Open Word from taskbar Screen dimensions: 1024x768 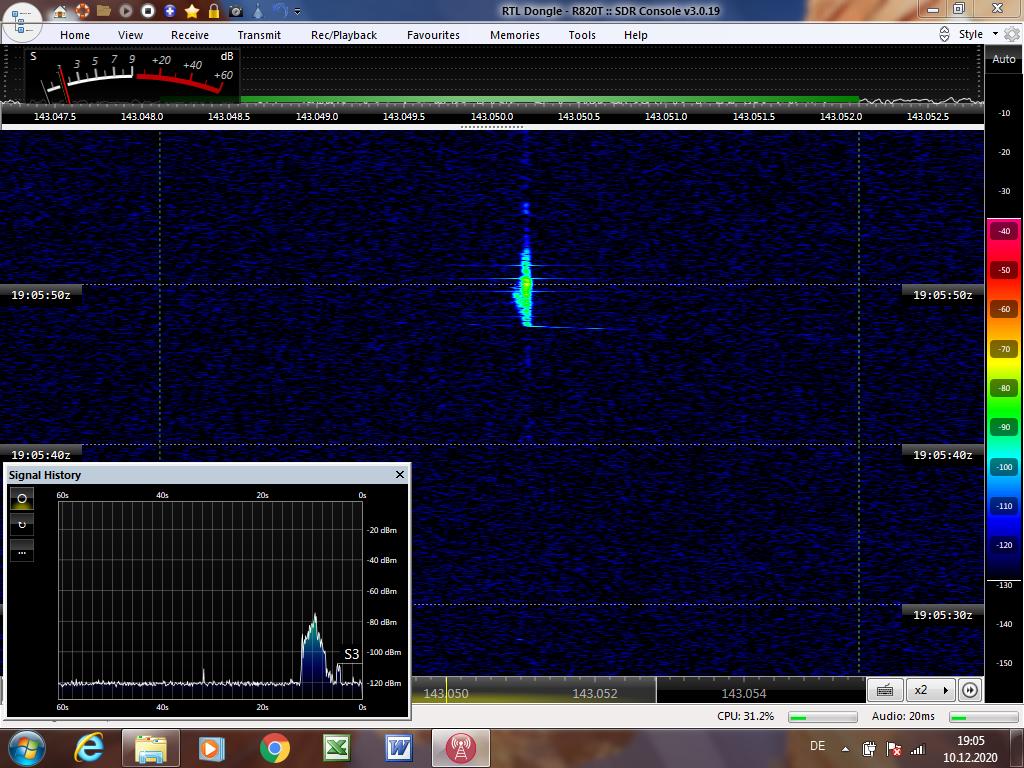click(x=398, y=748)
